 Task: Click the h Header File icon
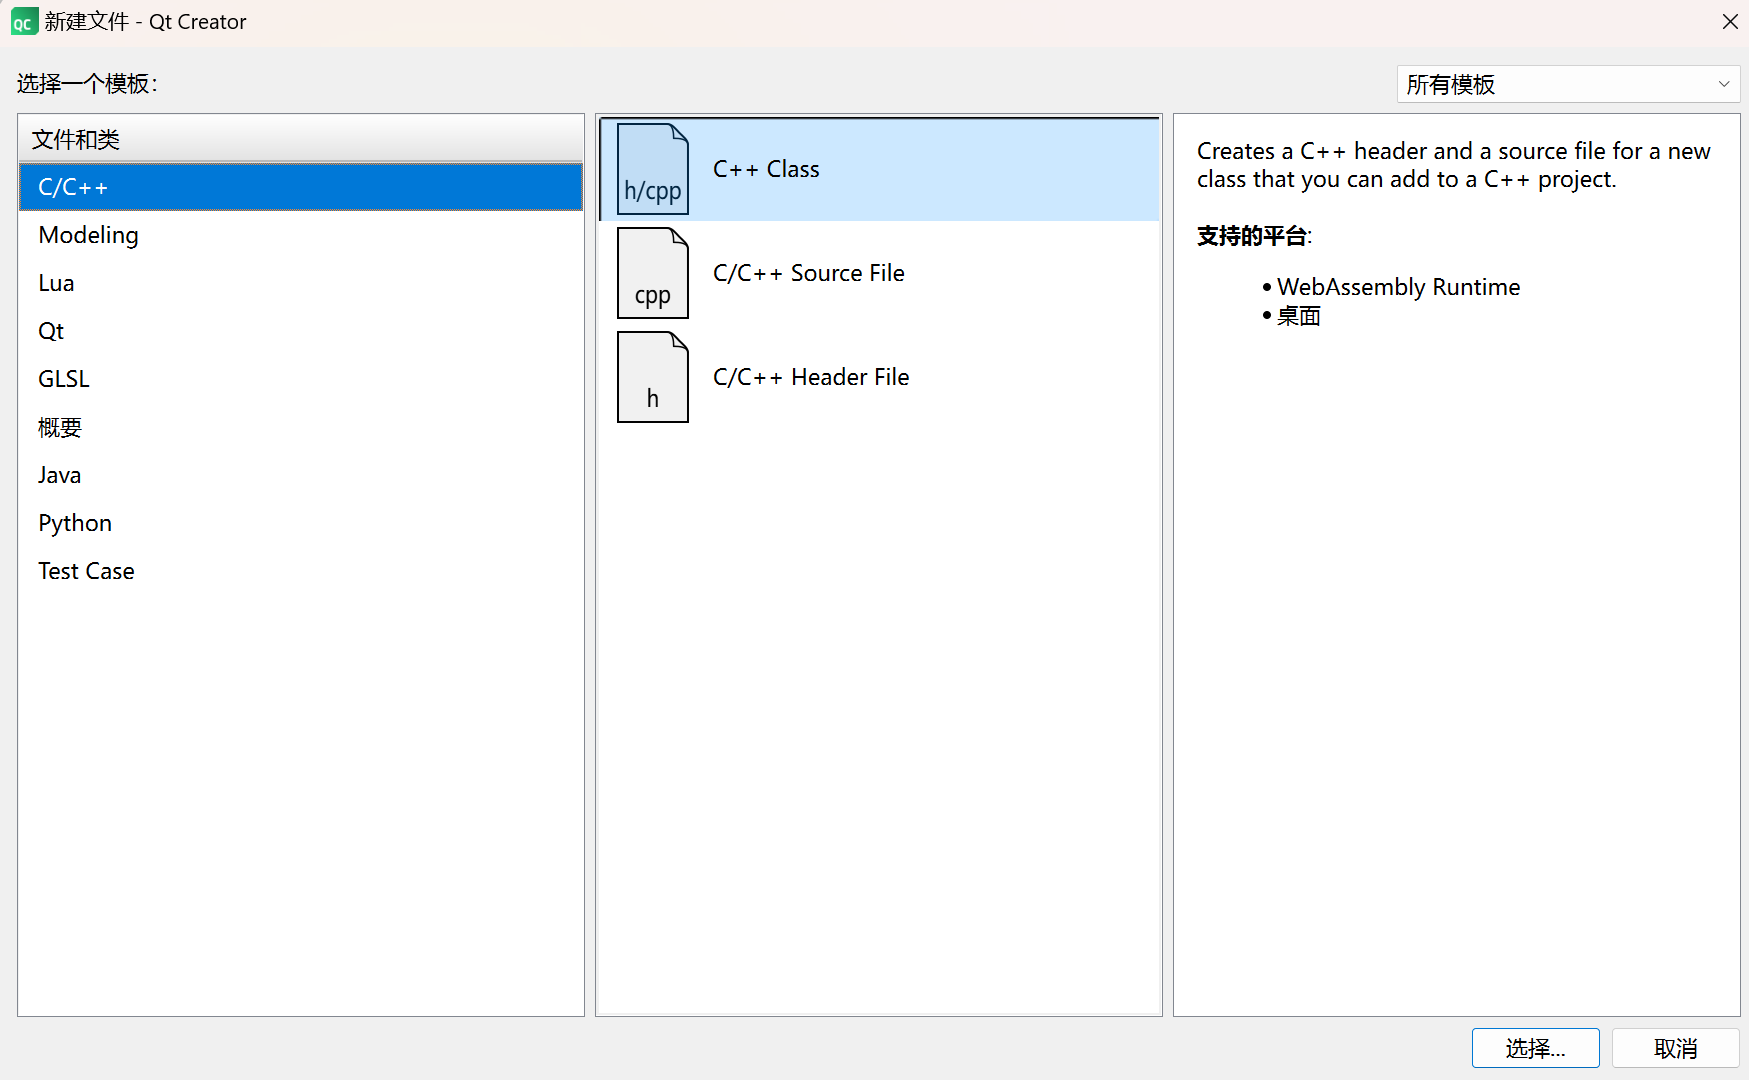pyautogui.click(x=652, y=377)
